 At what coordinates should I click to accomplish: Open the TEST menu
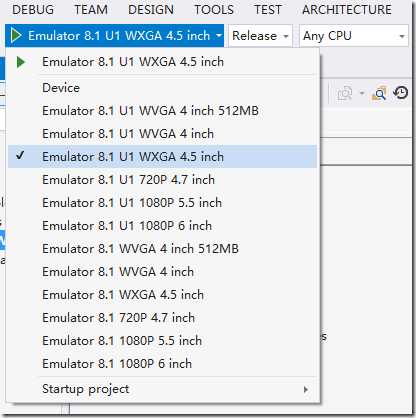268,10
